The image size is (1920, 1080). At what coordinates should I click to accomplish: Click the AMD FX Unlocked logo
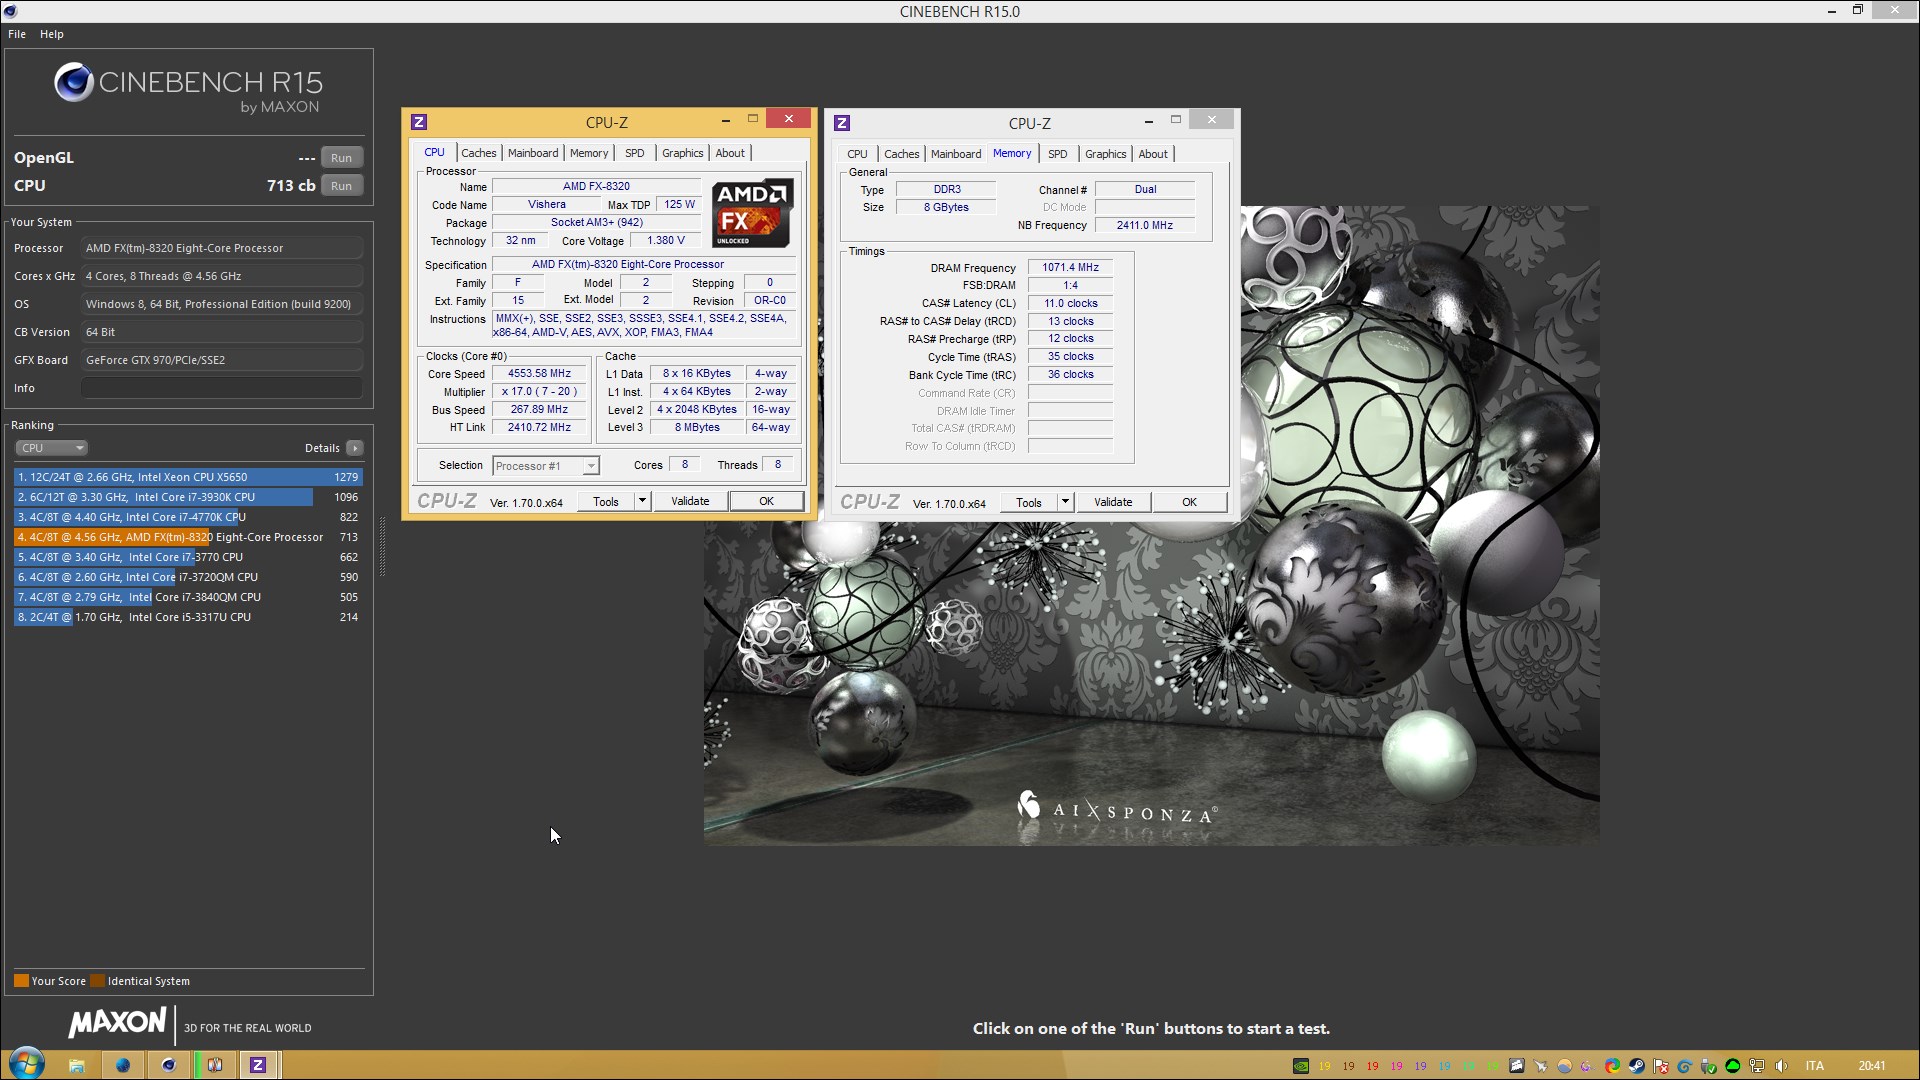(752, 213)
